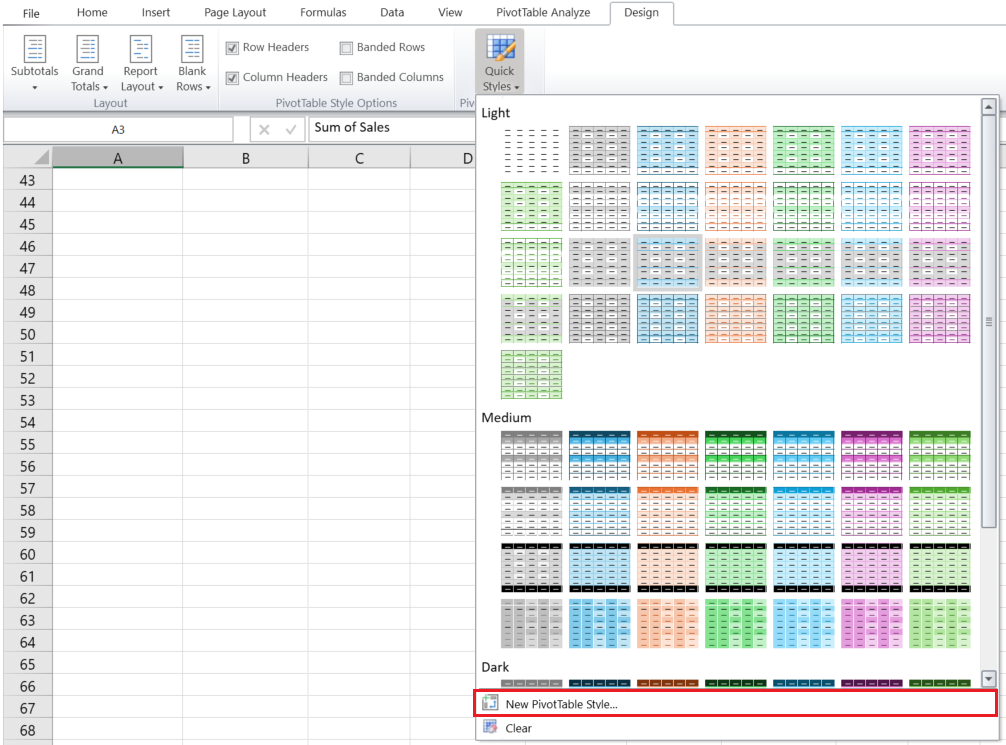The image size is (1006, 745).
Task: Choose black-header gray Medium style, third Medium row
Action: (x=531, y=568)
